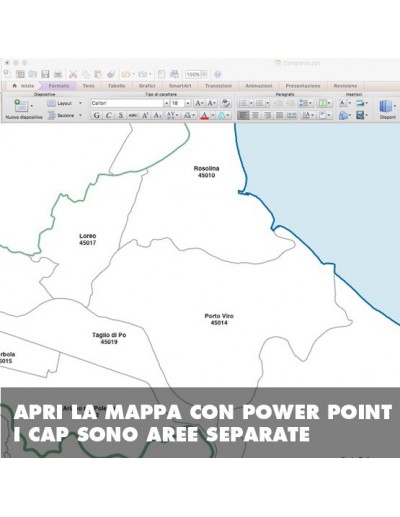400x517 pixels.
Task: Align text to the right
Action: [x=267, y=115]
